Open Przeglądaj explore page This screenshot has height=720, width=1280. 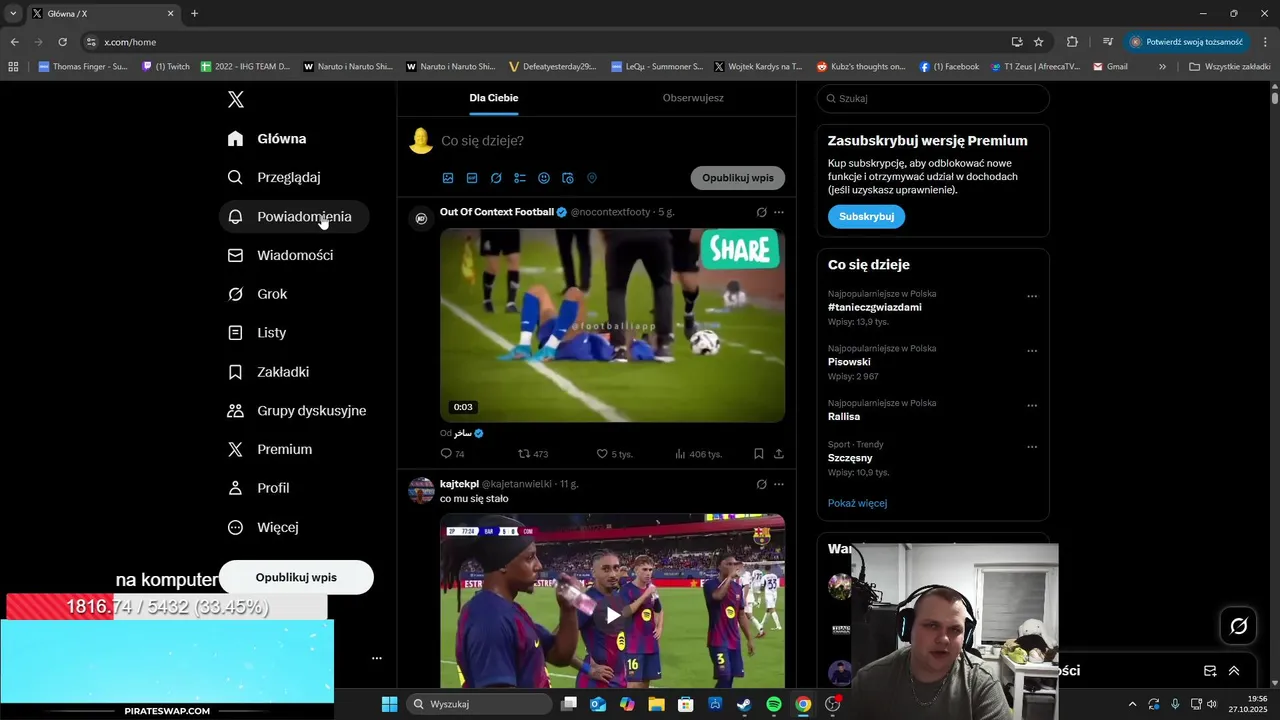pos(274,178)
